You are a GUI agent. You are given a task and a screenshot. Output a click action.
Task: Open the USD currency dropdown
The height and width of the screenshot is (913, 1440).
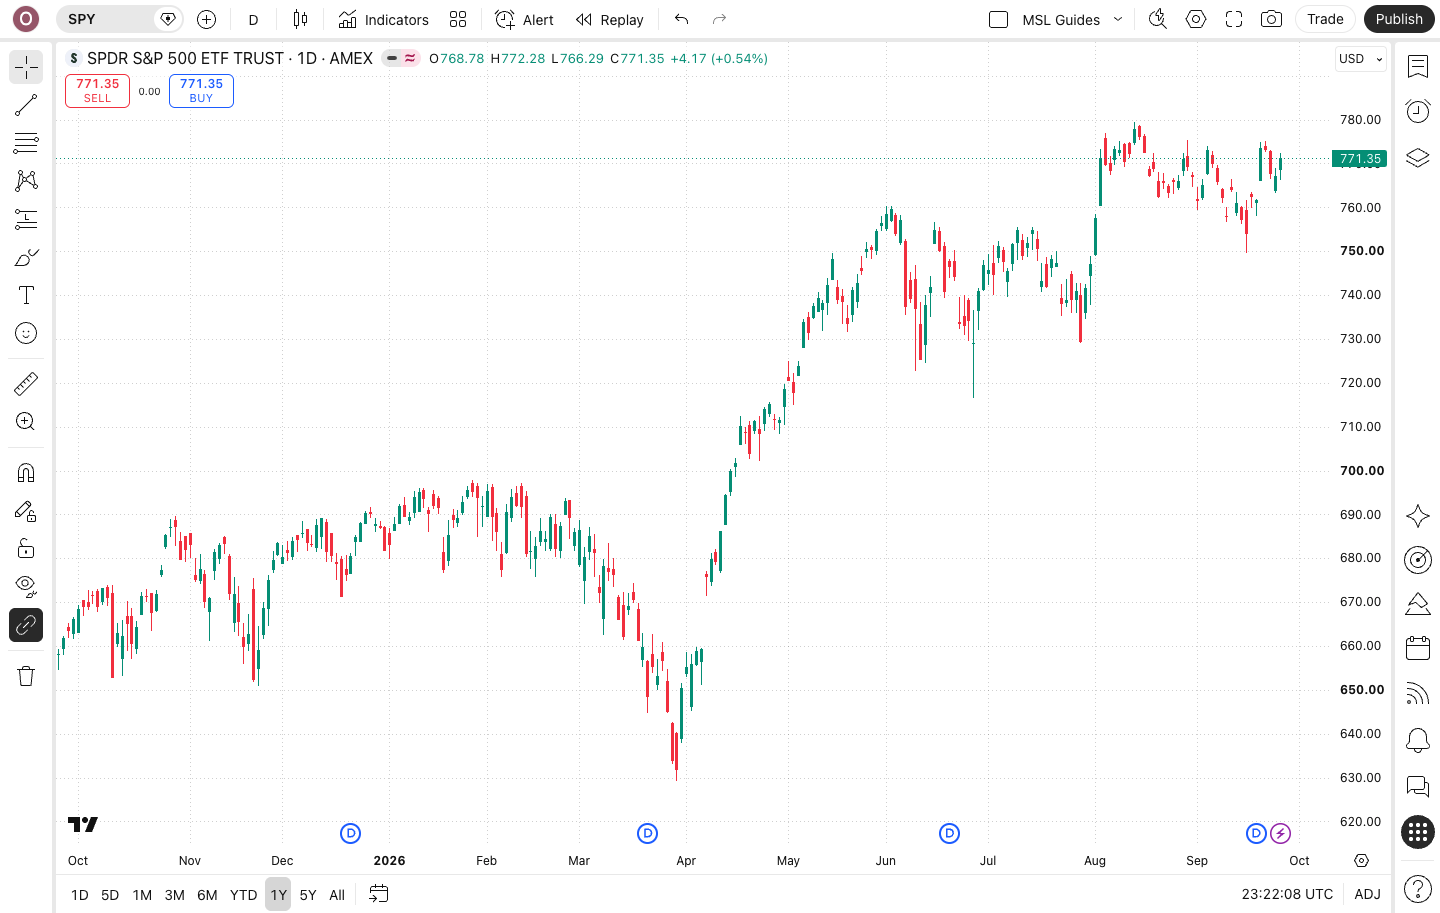click(1361, 59)
